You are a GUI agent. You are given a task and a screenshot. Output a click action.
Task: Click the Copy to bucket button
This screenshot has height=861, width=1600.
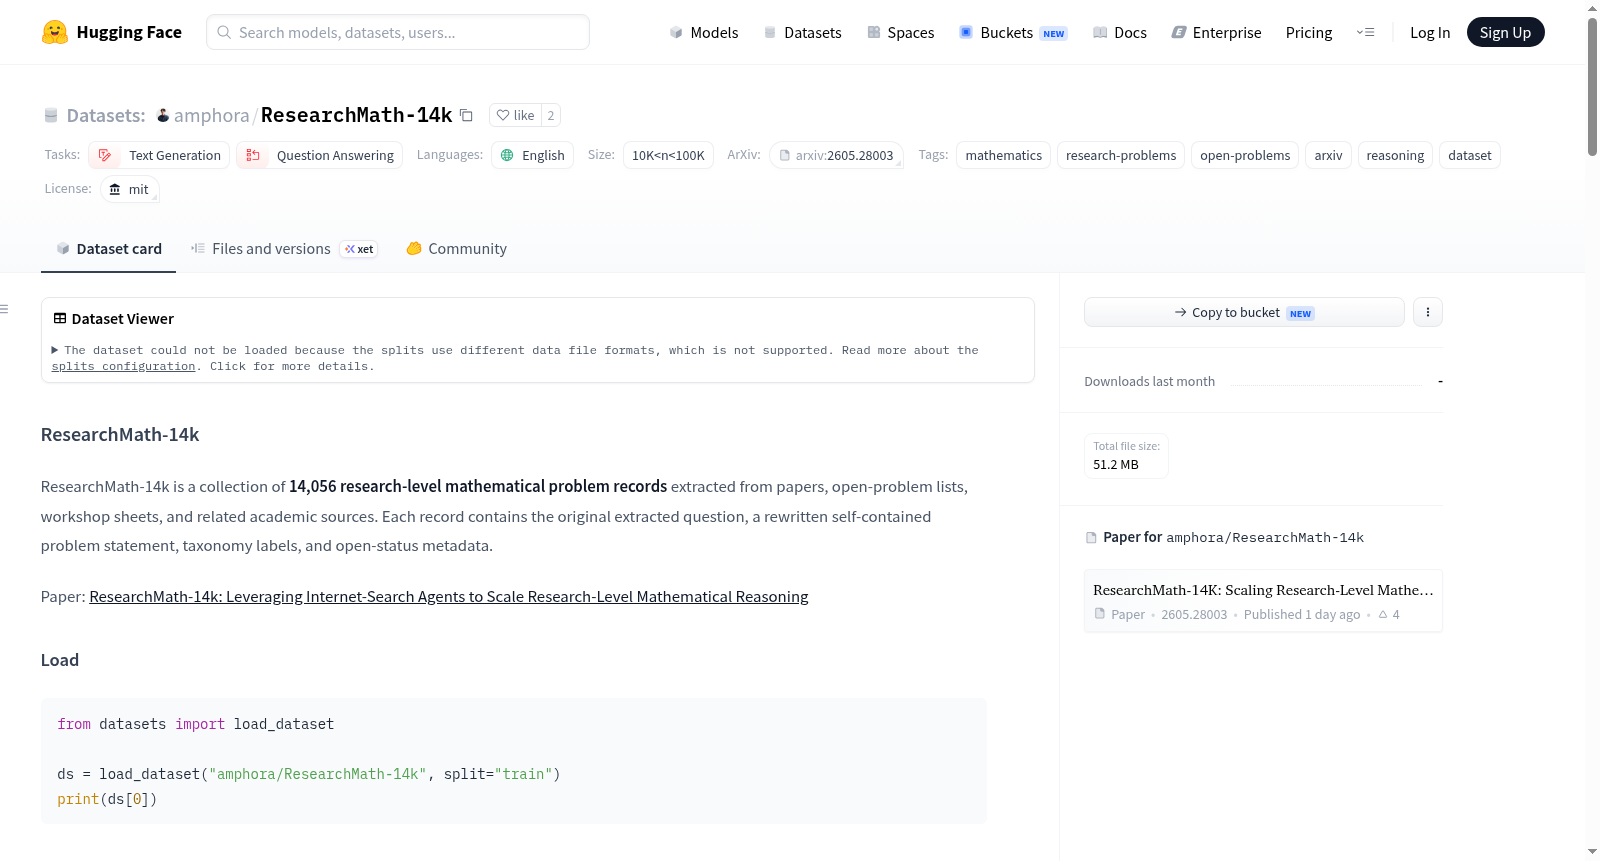click(x=1244, y=312)
